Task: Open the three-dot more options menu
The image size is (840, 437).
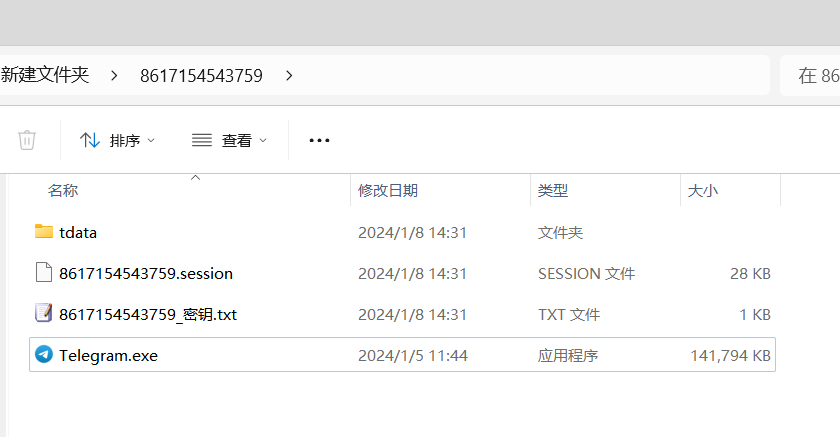Action: 319,140
